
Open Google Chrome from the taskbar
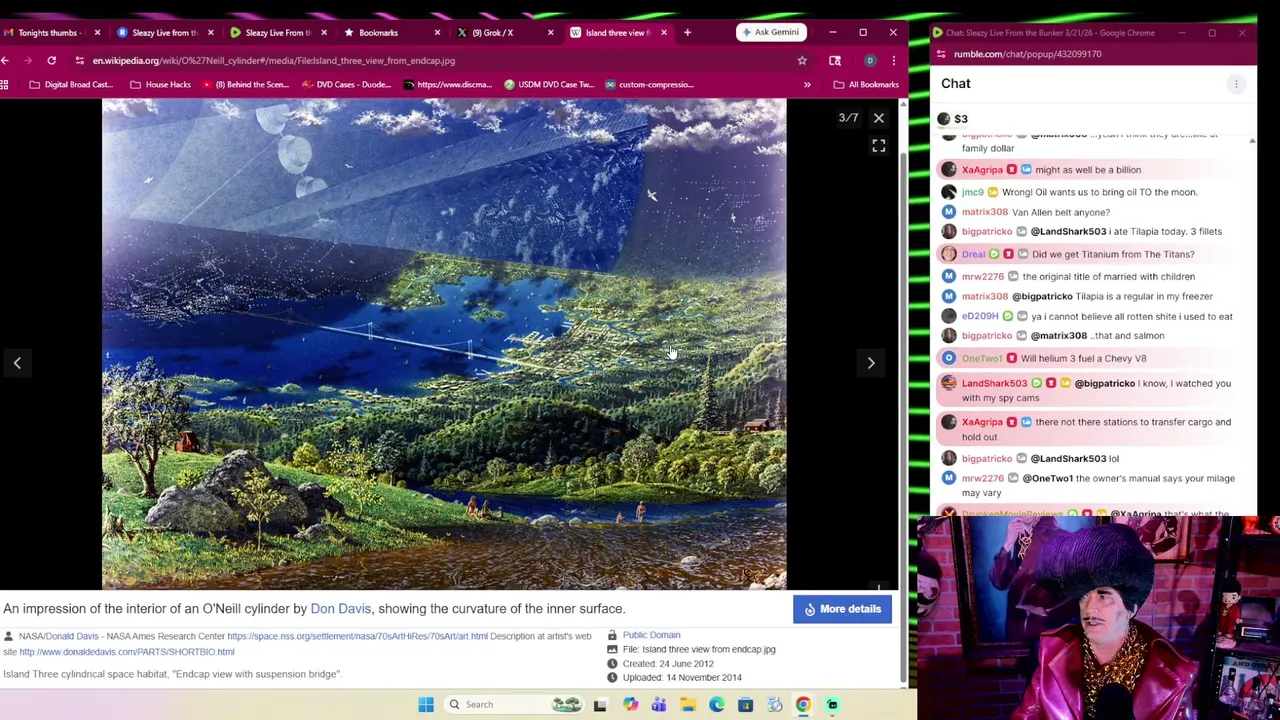pos(803,705)
